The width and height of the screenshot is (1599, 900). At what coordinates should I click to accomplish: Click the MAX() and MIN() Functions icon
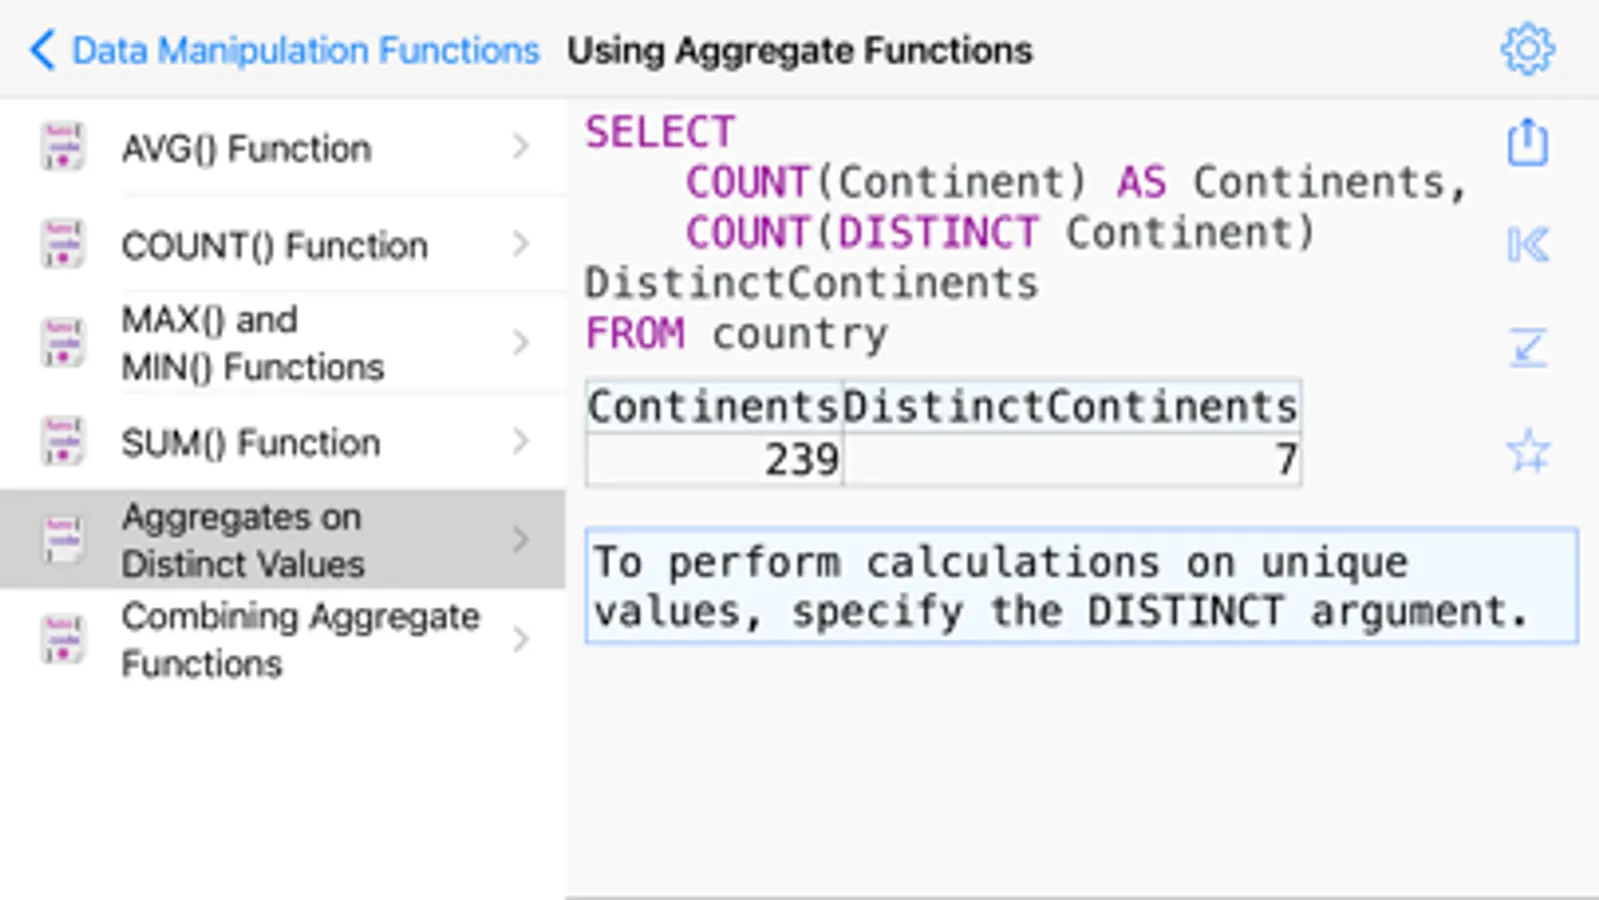62,343
